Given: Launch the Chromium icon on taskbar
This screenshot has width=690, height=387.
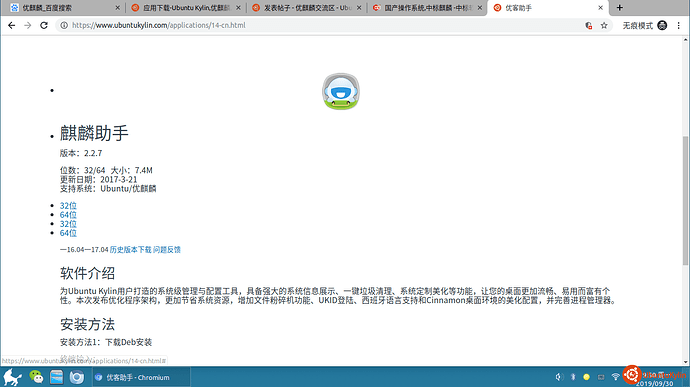Looking at the screenshot, I should pyautogui.click(x=77, y=377).
